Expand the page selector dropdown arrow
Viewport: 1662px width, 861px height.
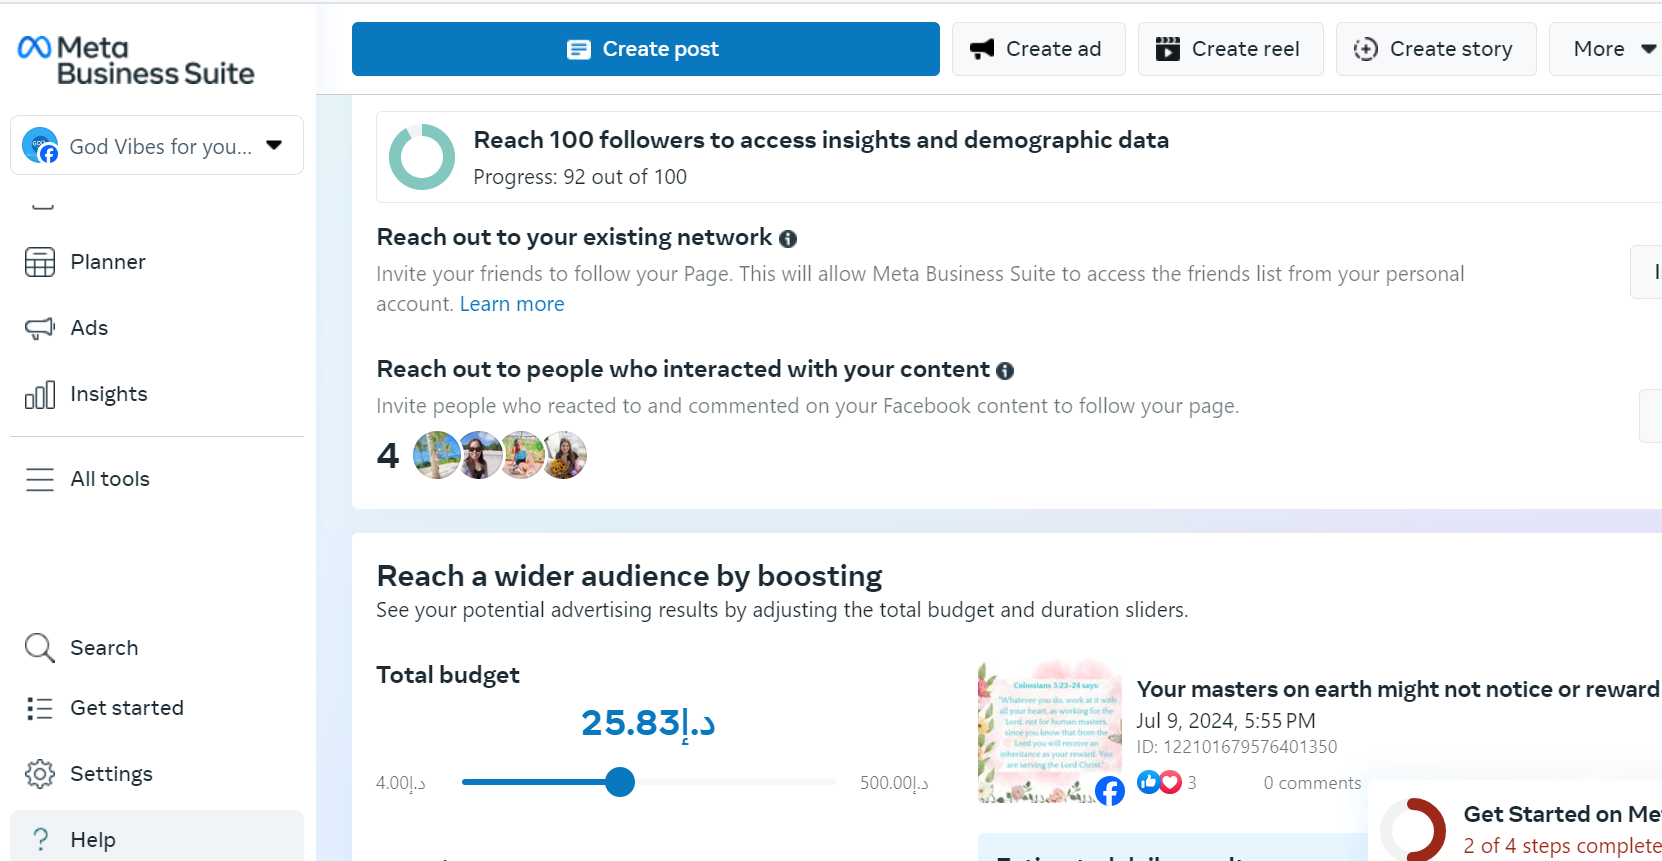coord(274,145)
